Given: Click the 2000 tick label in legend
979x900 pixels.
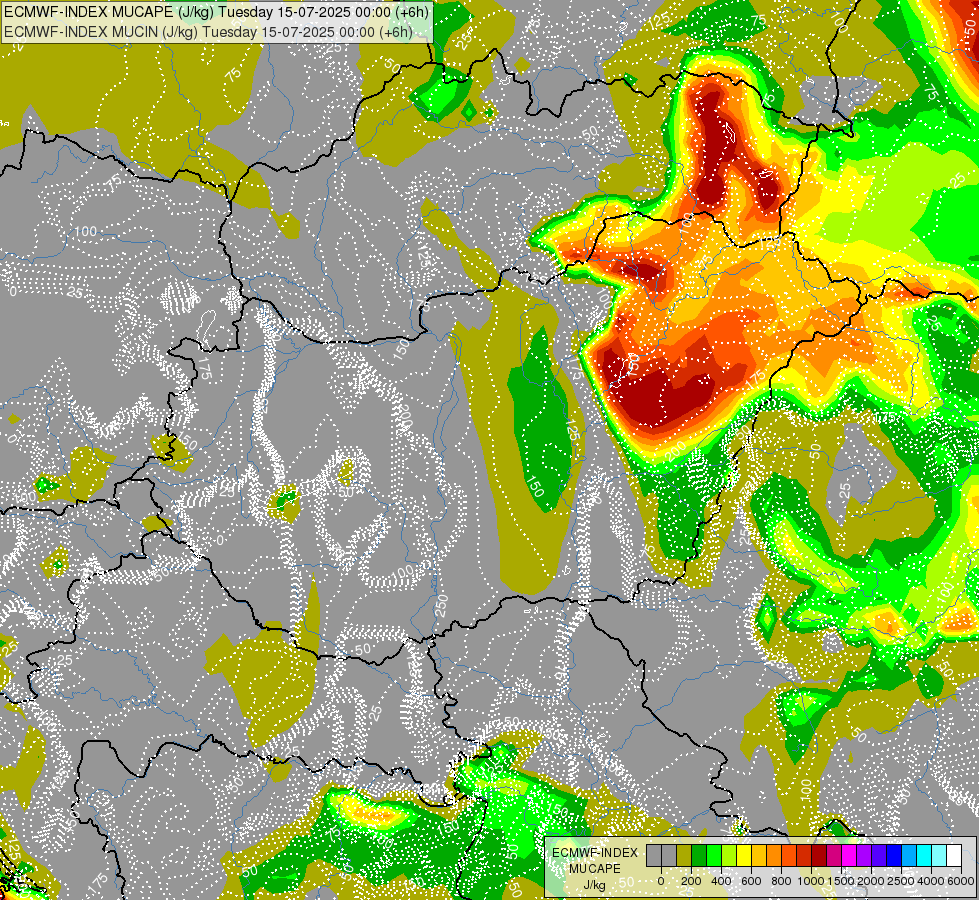Looking at the screenshot, I should (871, 881).
